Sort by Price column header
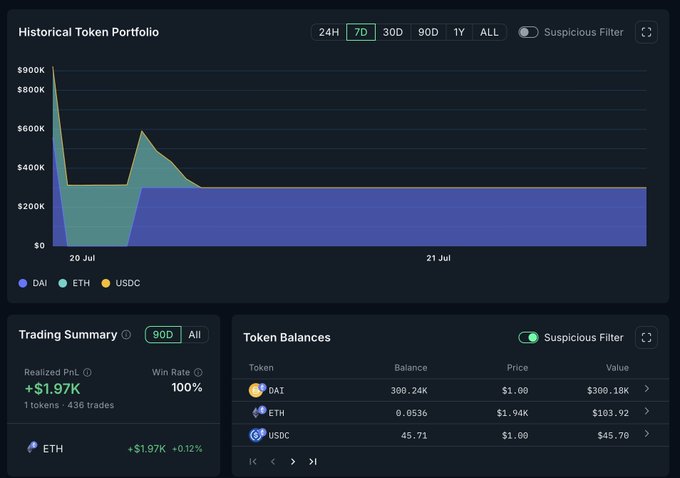Screen dimensions: 680x478 pyautogui.click(x=517, y=367)
